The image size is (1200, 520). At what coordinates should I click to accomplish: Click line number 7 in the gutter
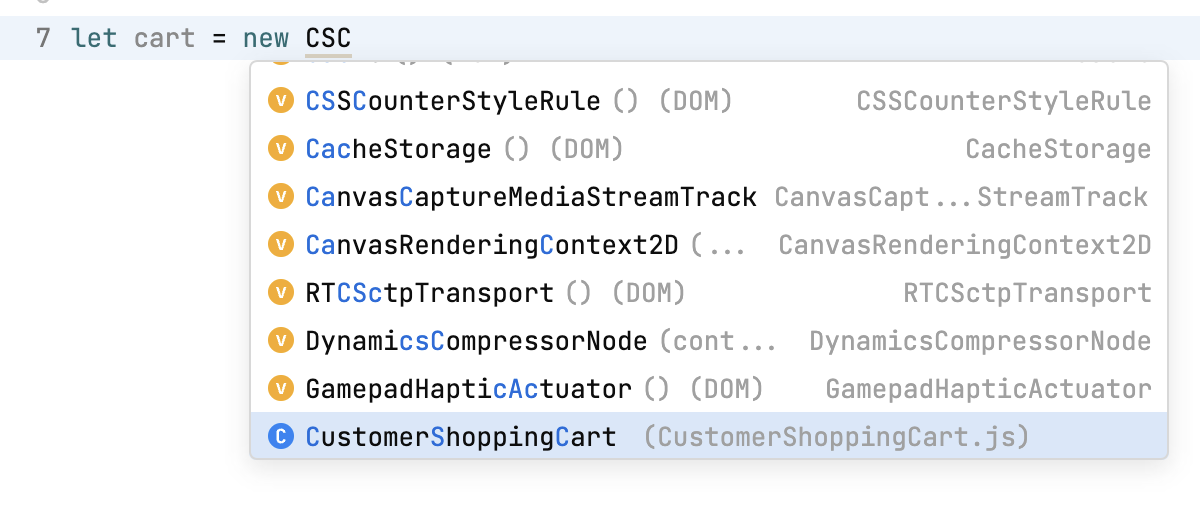(43, 39)
